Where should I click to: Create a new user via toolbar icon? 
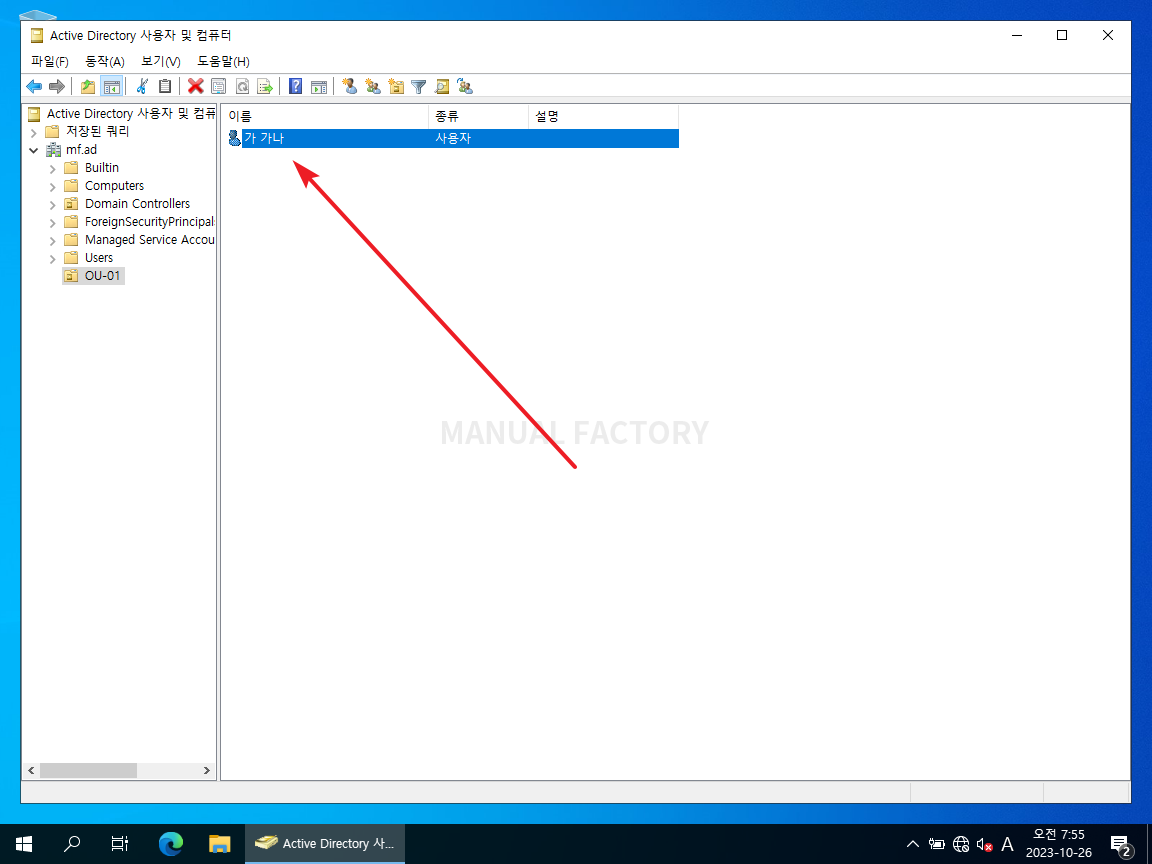tap(350, 87)
